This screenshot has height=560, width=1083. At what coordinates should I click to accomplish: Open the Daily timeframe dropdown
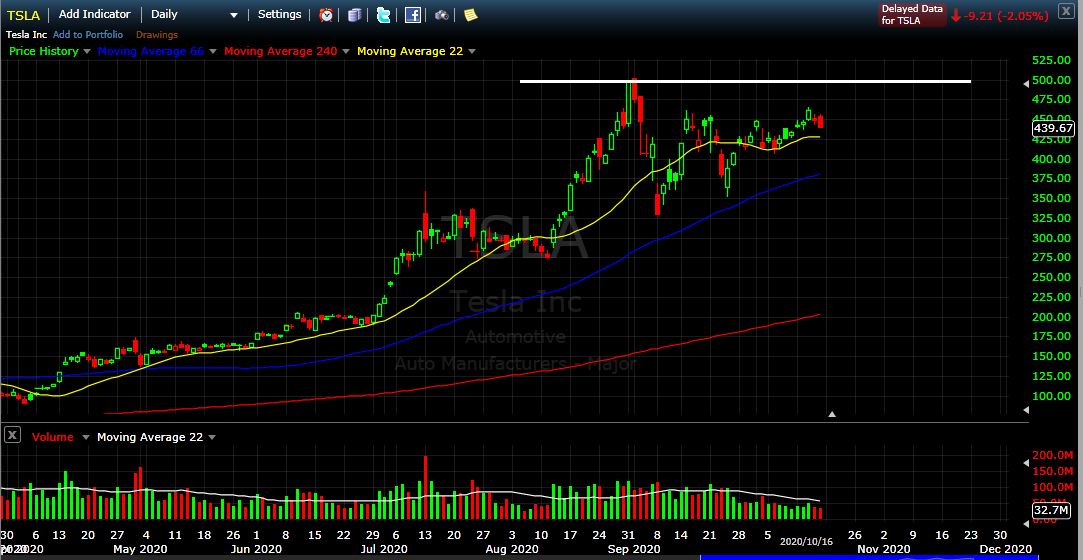pos(193,15)
